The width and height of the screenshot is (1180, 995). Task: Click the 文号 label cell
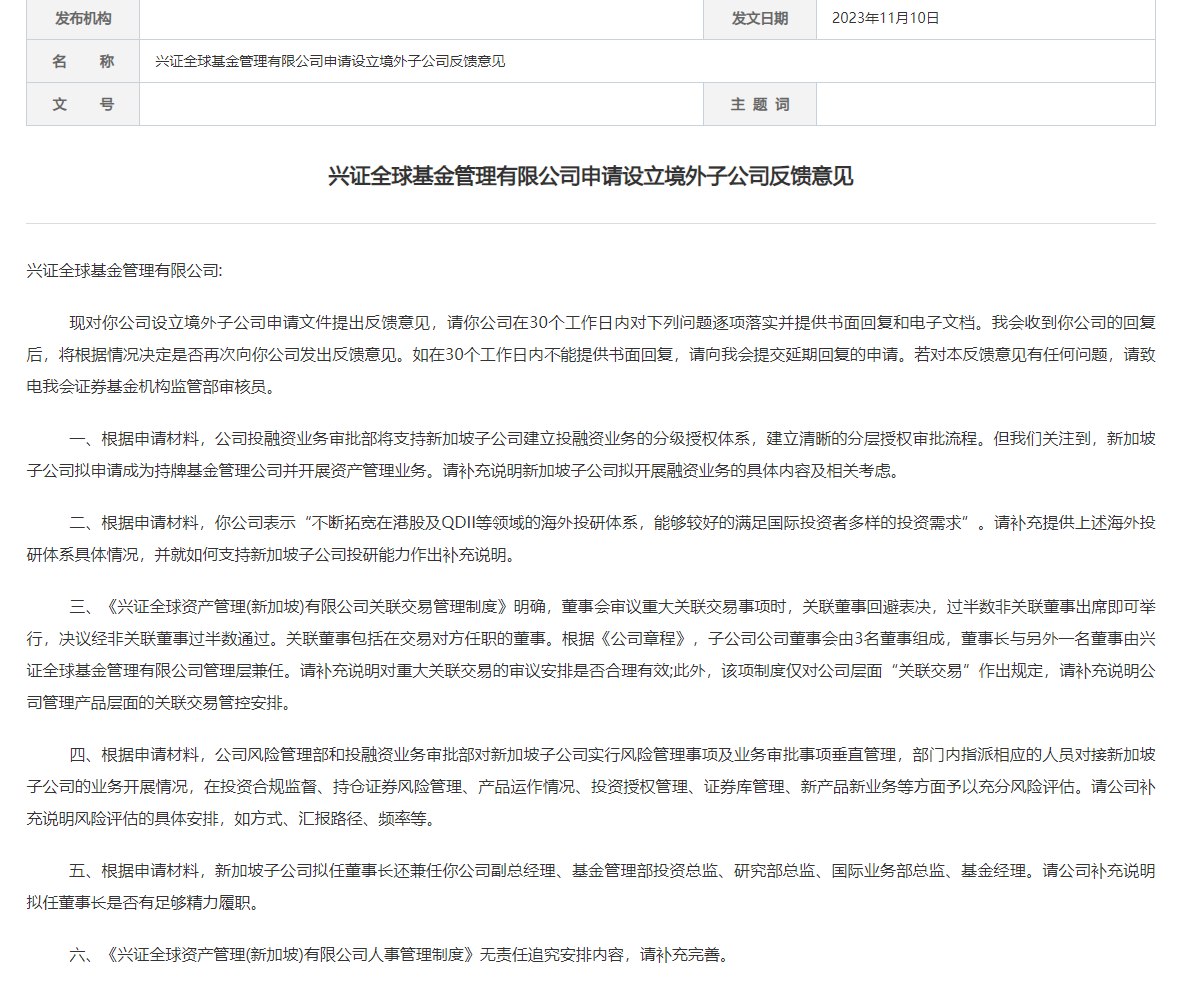tap(83, 104)
